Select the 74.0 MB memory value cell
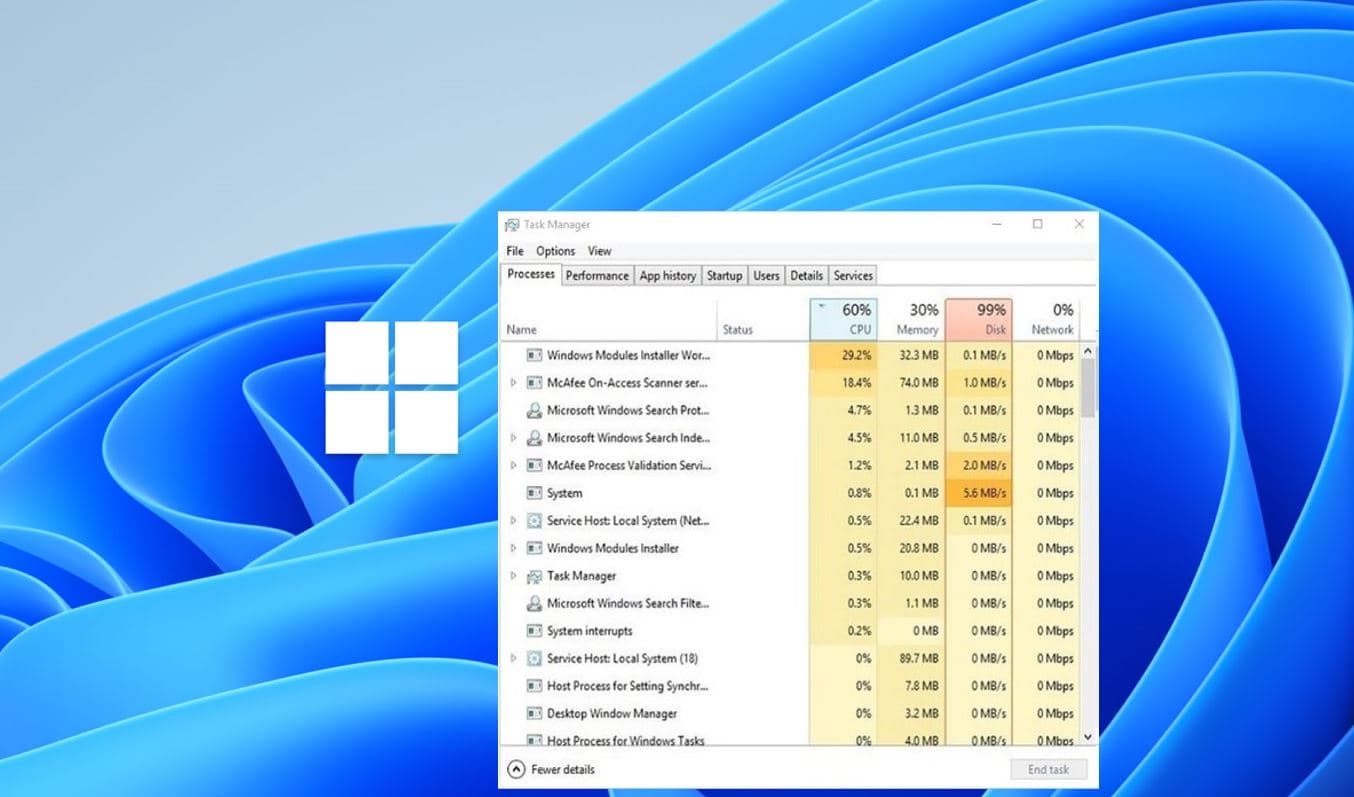Image resolution: width=1354 pixels, height=797 pixels. (911, 383)
